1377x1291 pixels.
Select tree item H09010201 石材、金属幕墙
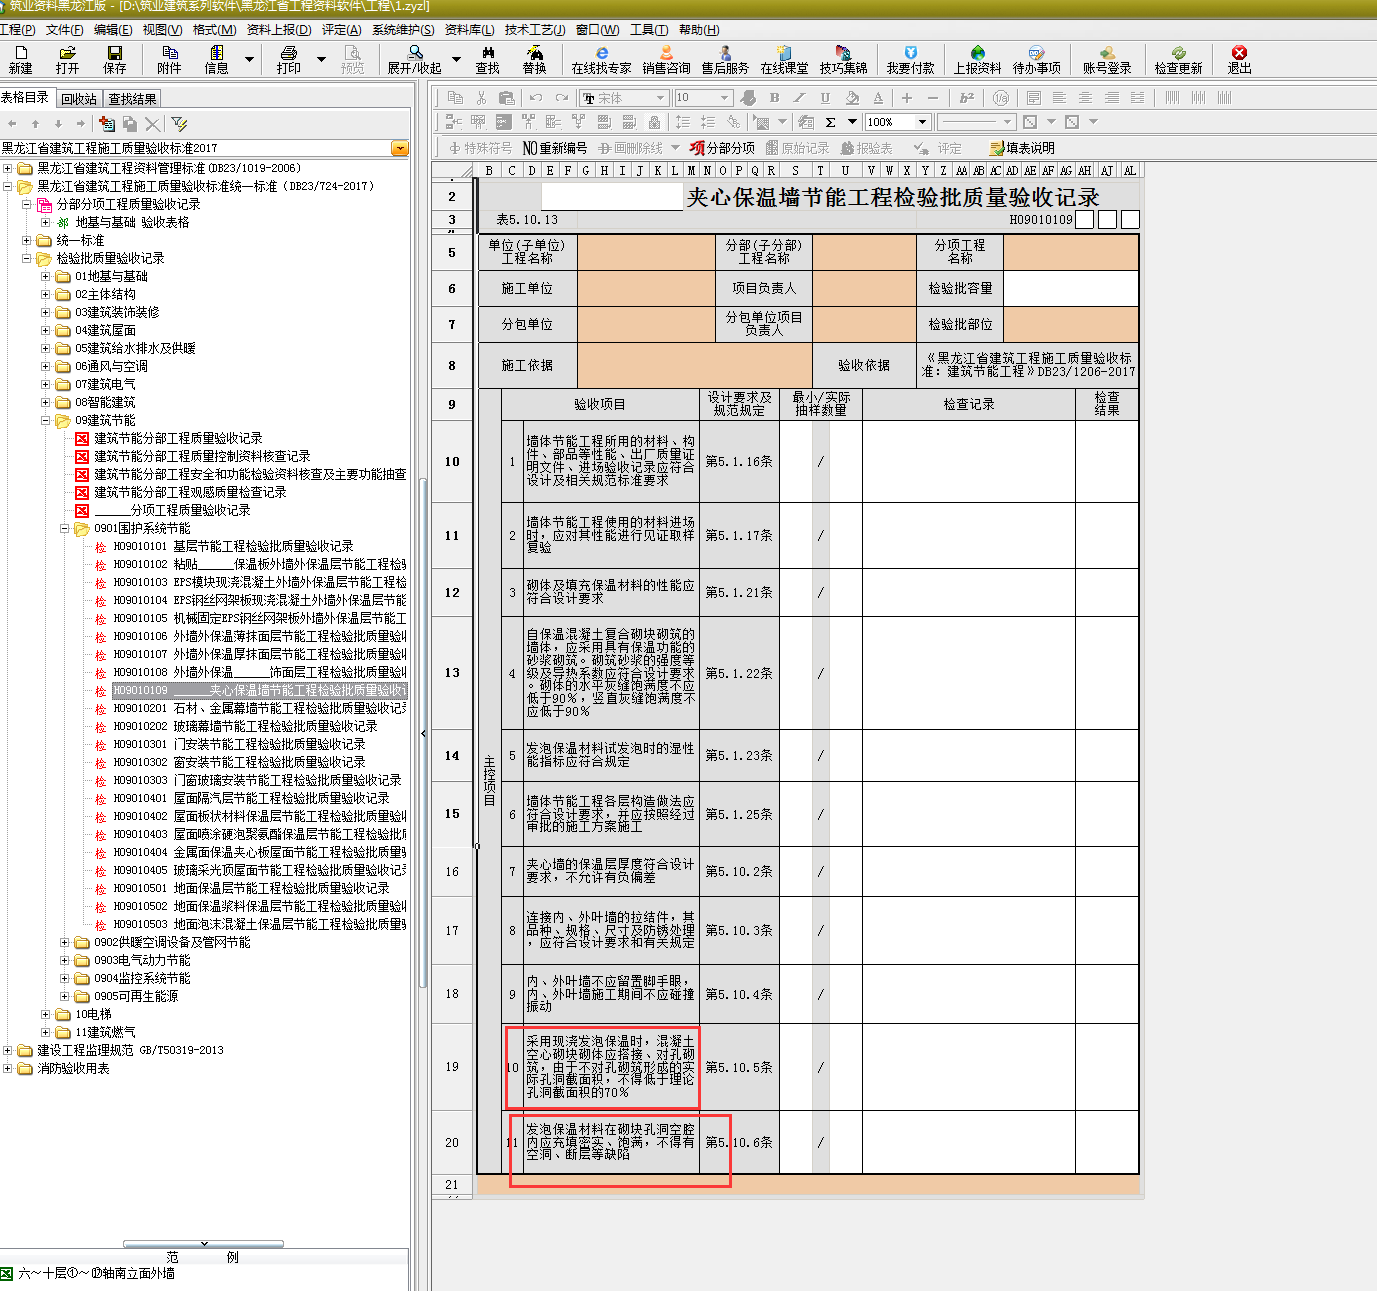coord(259,709)
